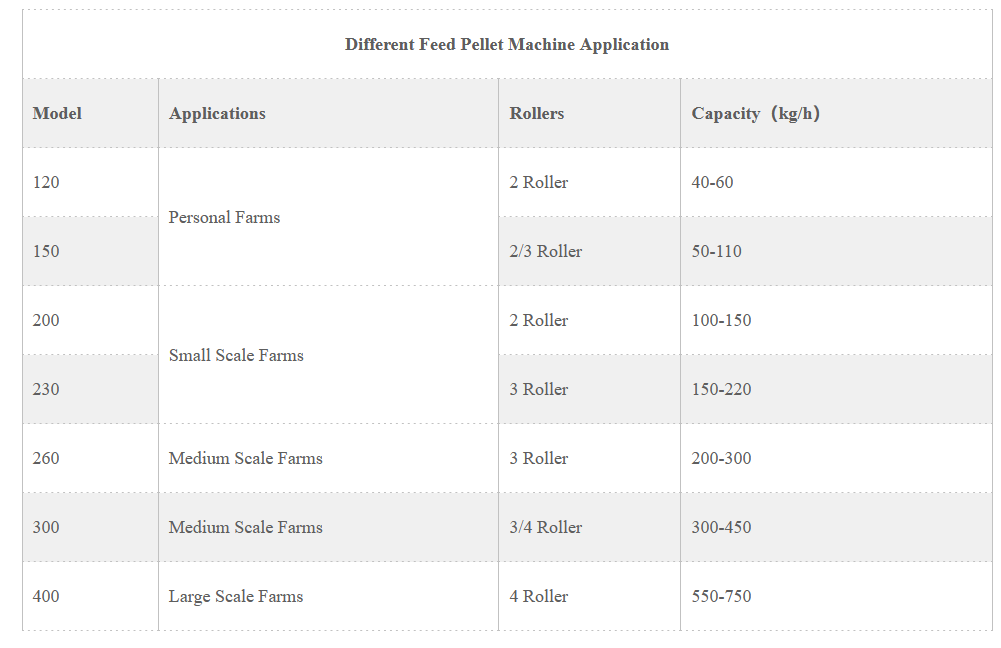Screen dimensions: 1001x648
Task: Click the model 150 cell
Action: pyautogui.click(x=46, y=251)
